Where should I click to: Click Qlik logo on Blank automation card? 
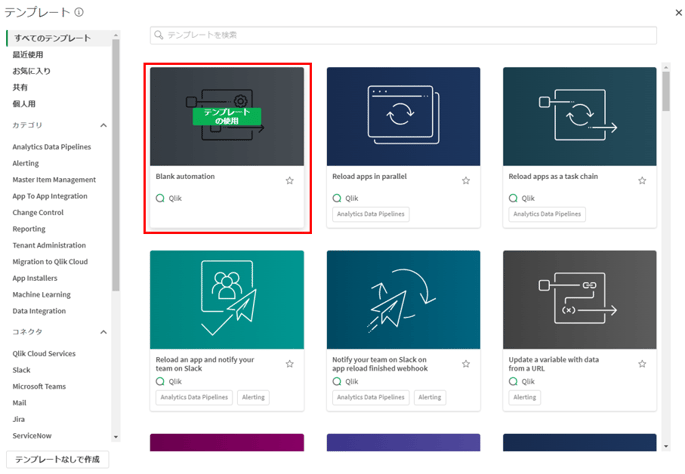(x=160, y=198)
